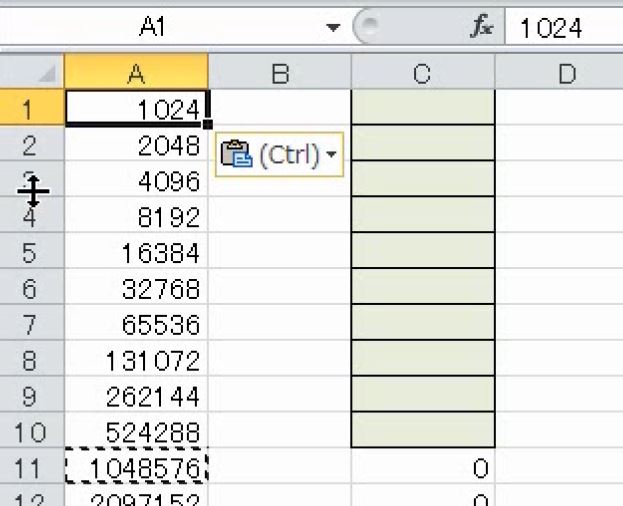Click cell containing 4096
This screenshot has height=506, width=623.
click(136, 179)
